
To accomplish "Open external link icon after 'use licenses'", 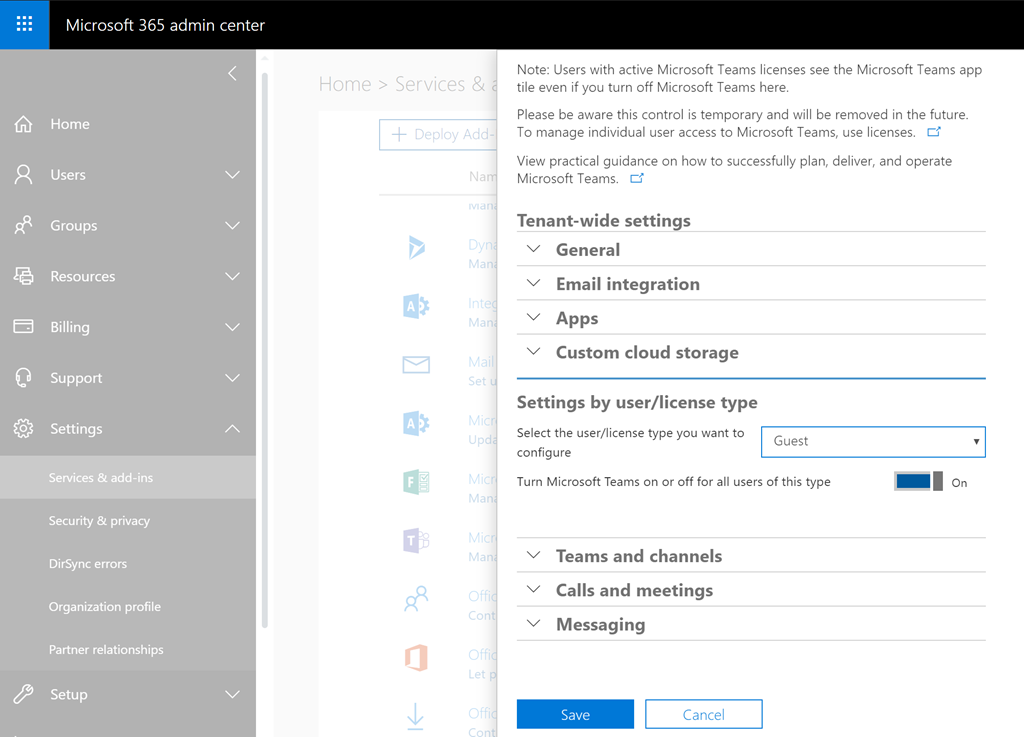I will 934,132.
